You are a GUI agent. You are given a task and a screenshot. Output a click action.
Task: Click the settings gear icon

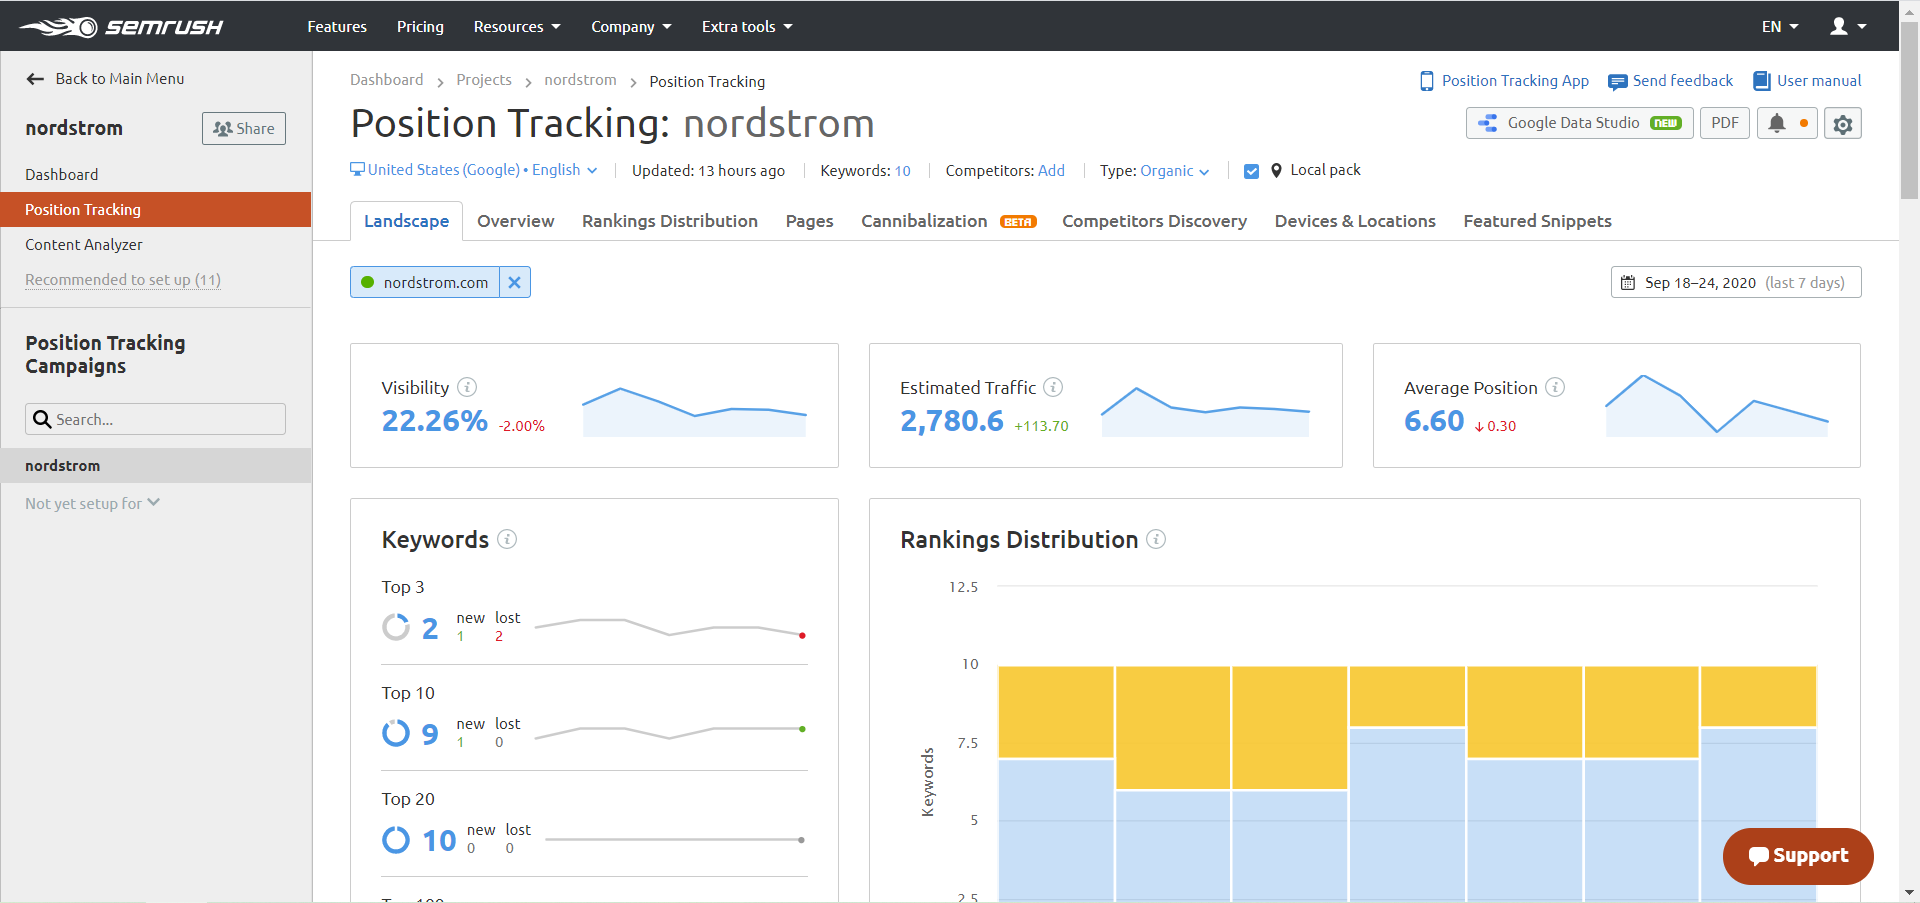1842,124
